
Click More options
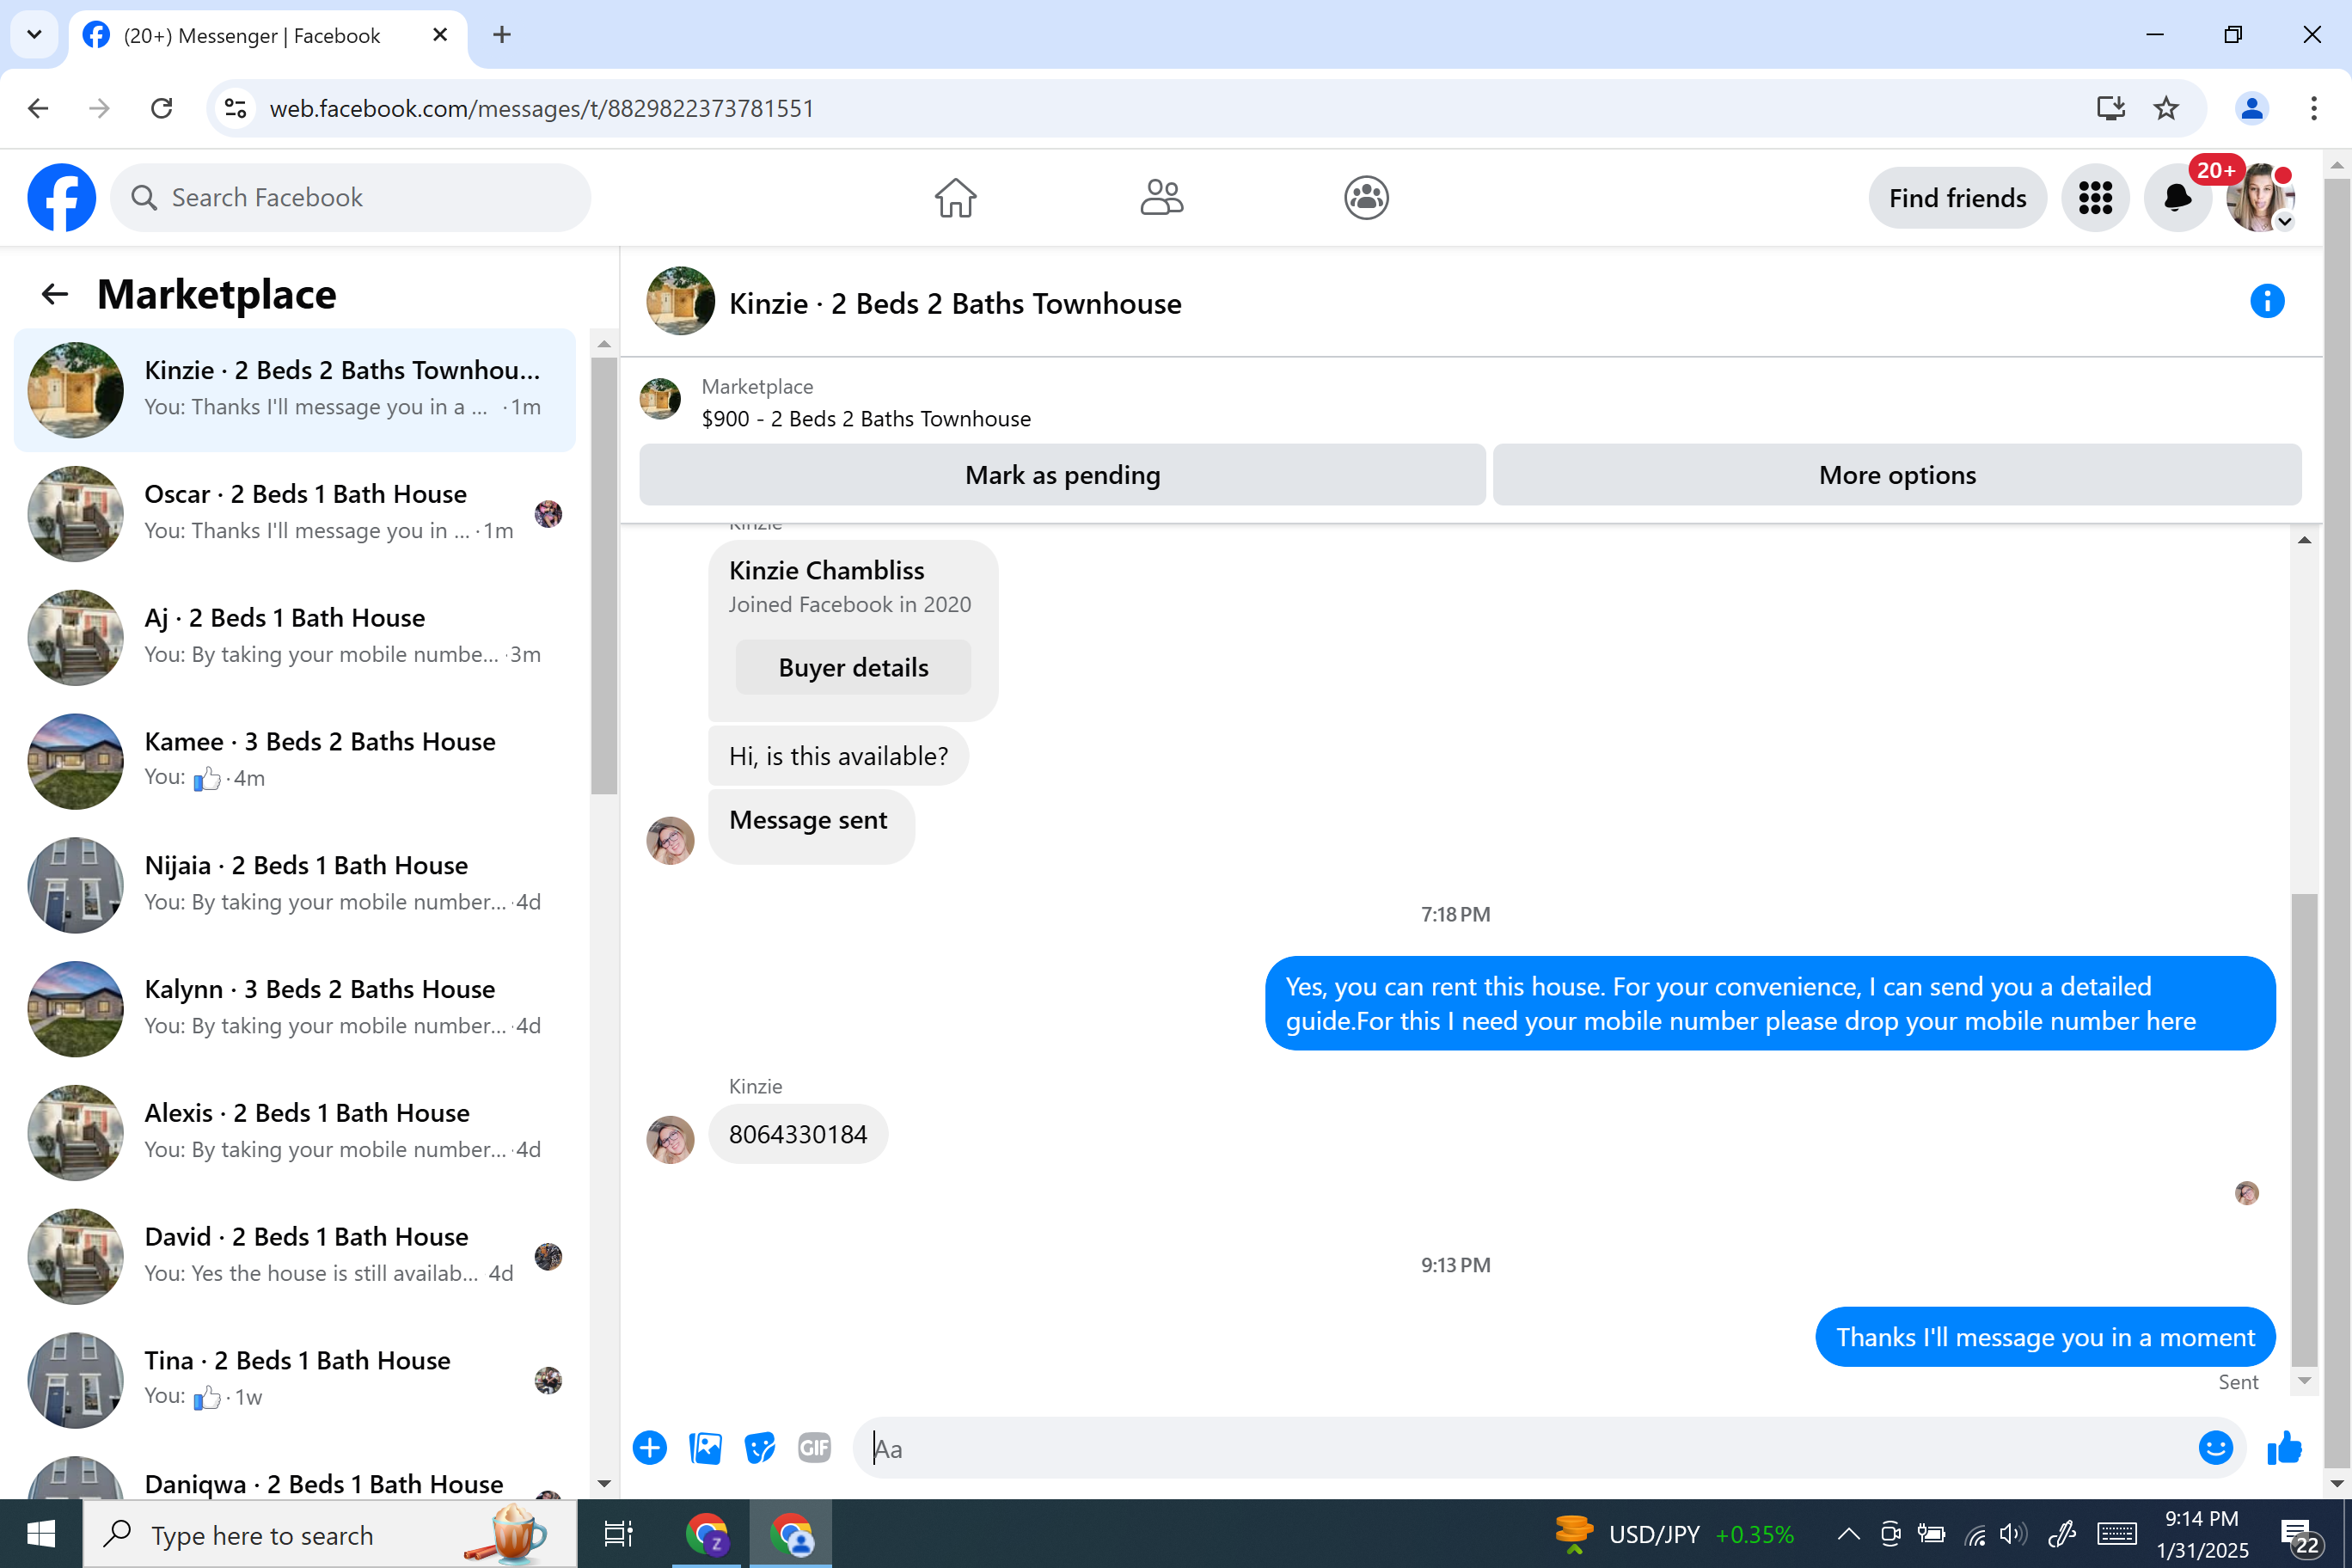pos(1897,475)
